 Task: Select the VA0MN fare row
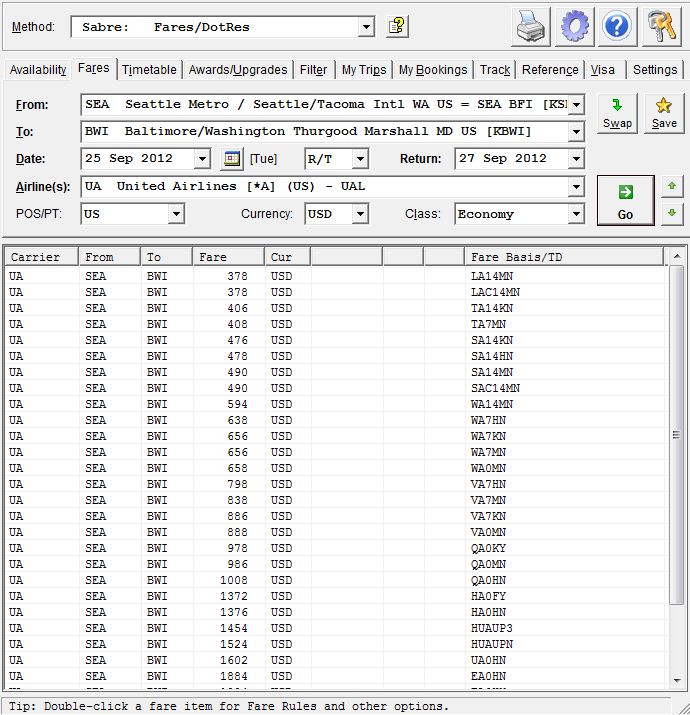coord(335,532)
